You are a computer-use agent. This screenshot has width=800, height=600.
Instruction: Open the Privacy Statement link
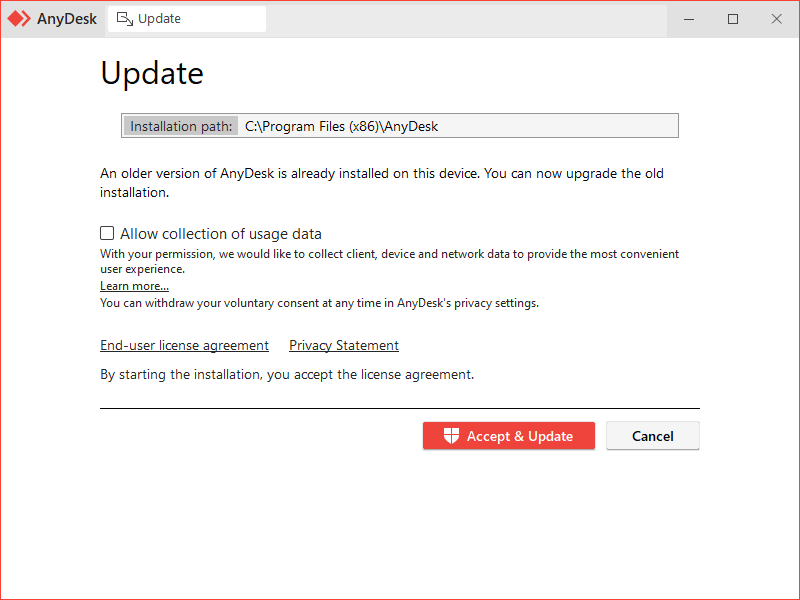[344, 345]
